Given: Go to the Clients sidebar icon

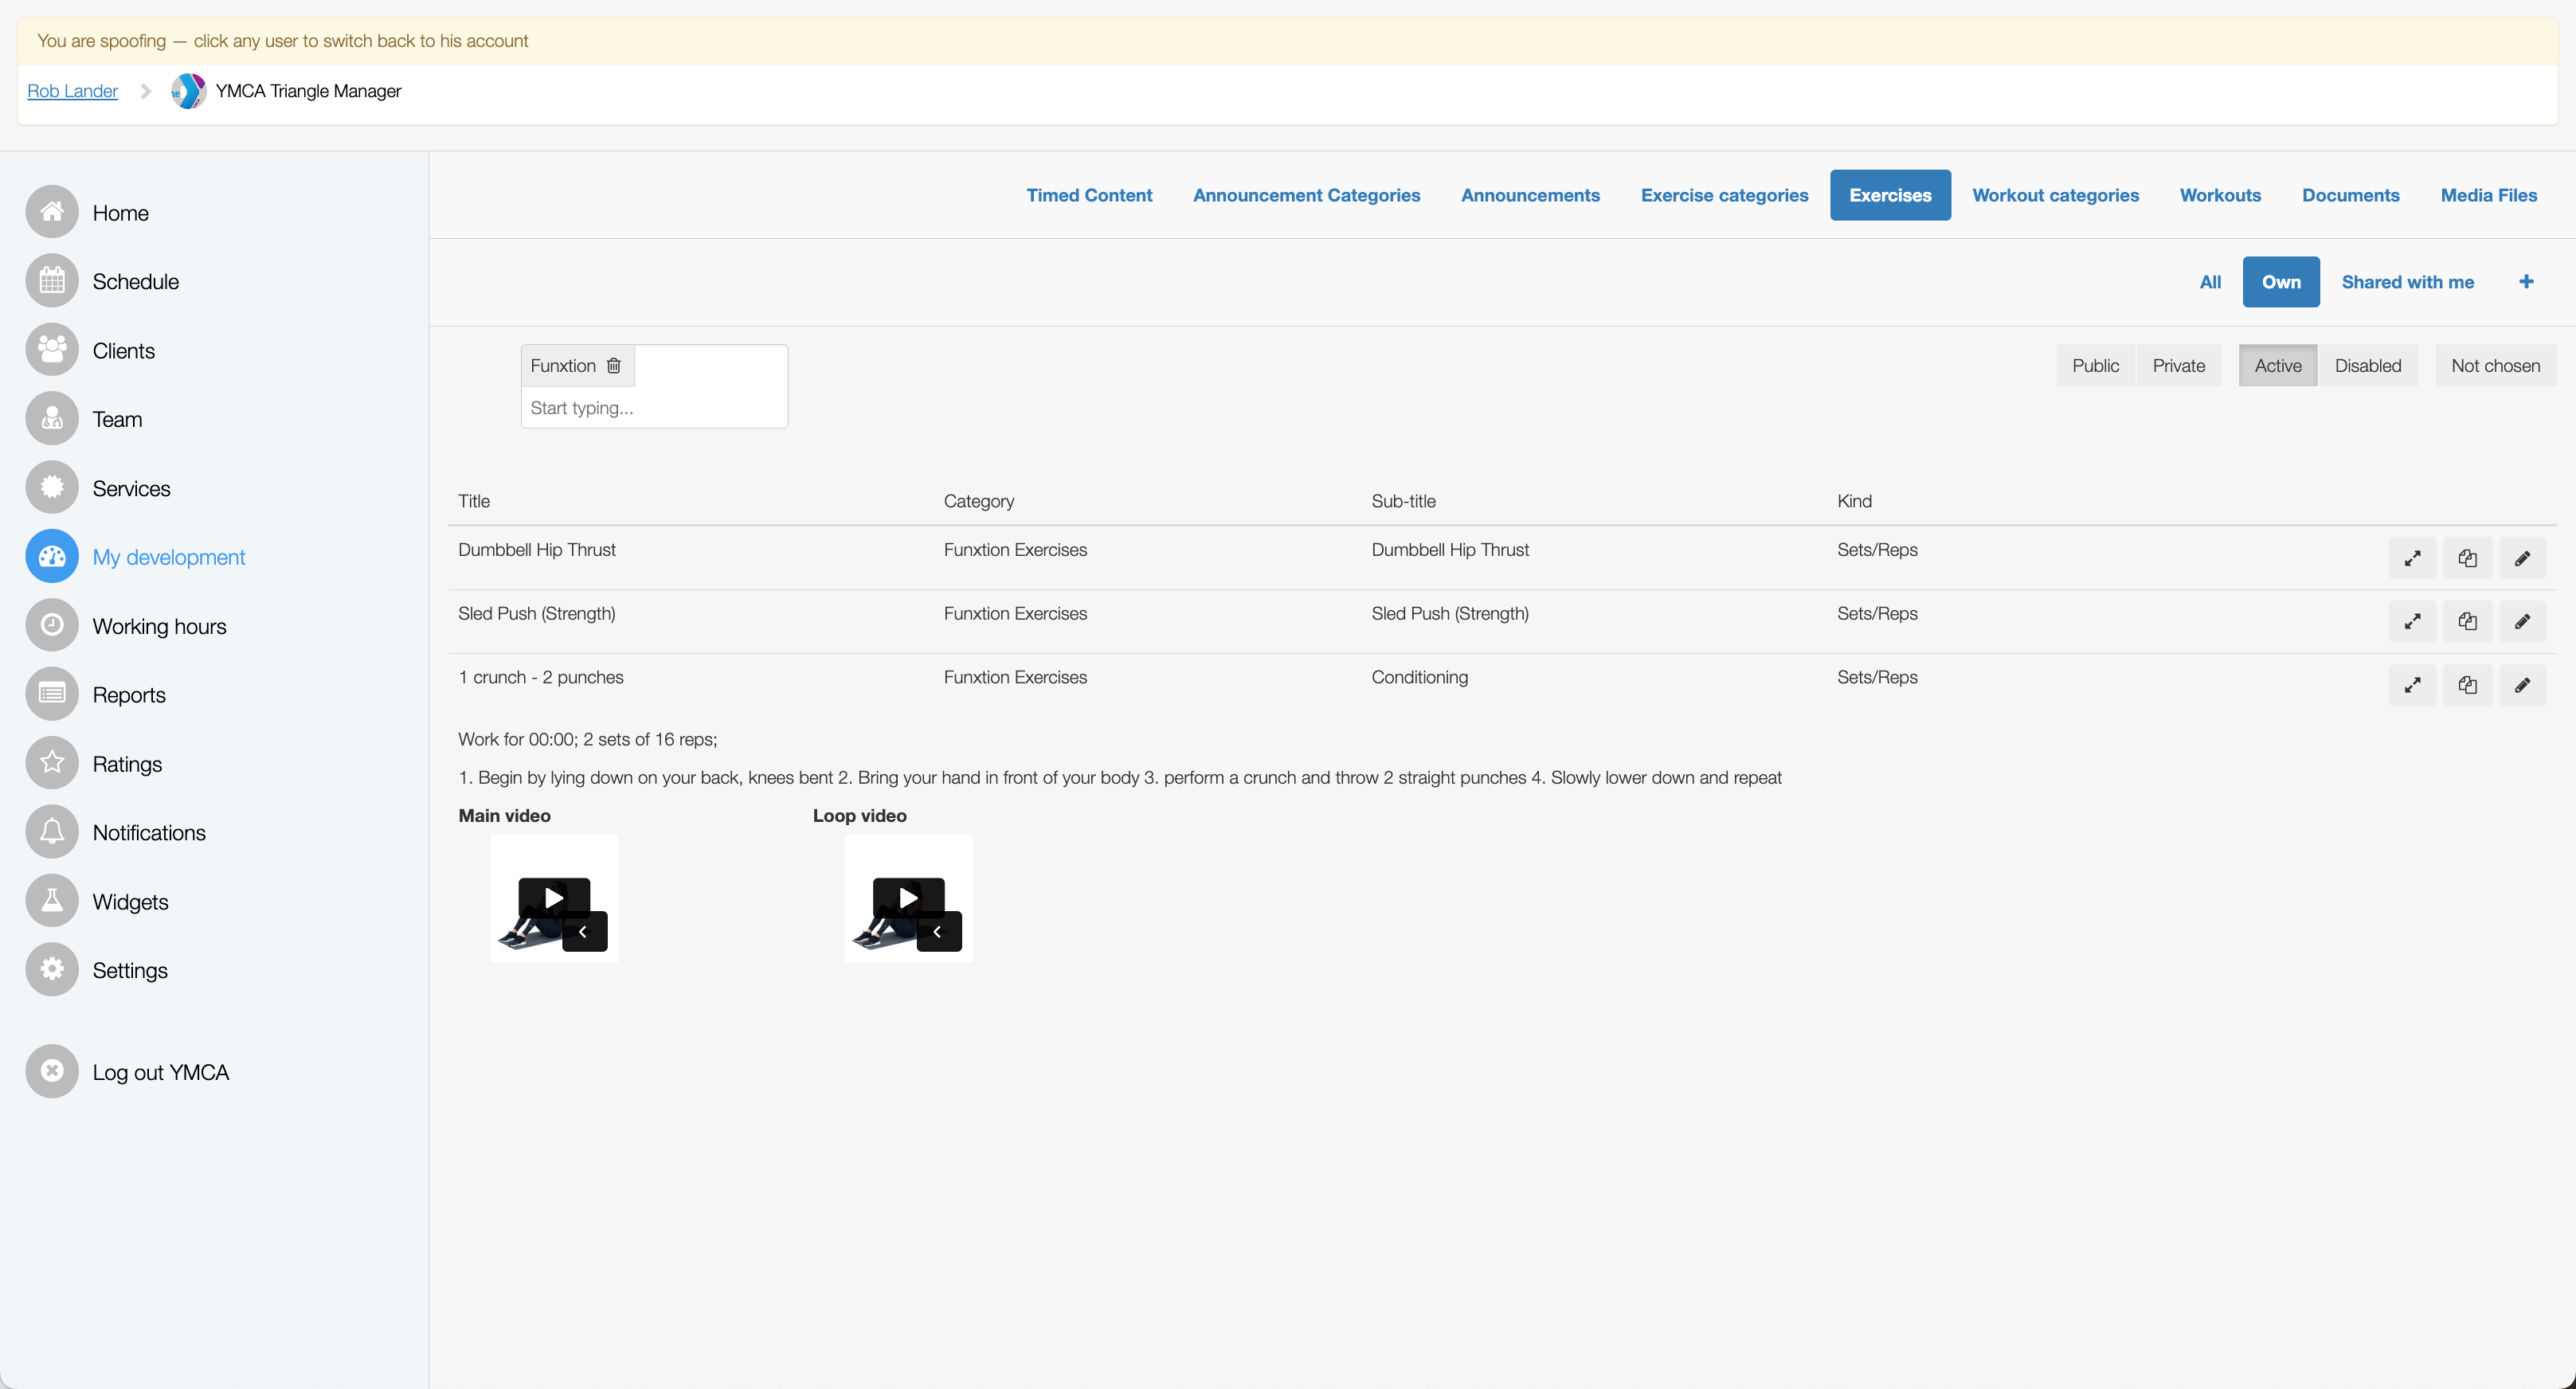Looking at the screenshot, I should (52, 350).
